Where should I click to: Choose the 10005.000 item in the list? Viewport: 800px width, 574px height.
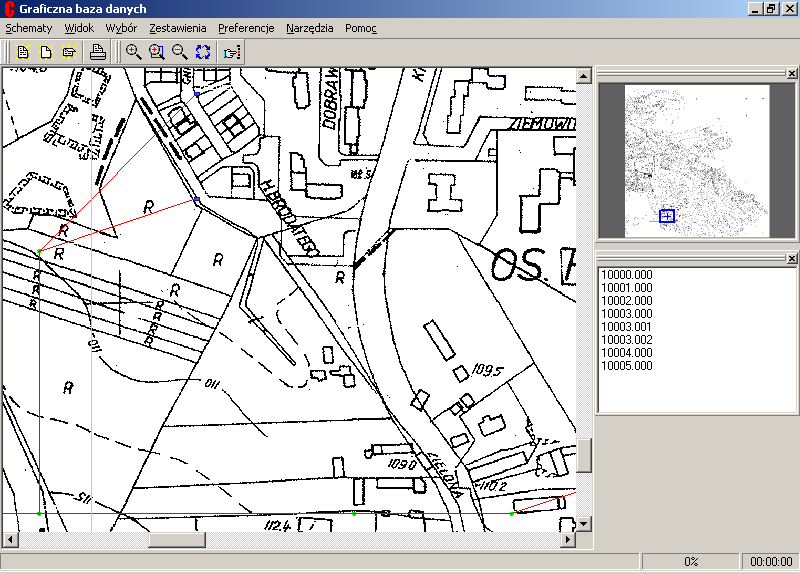click(x=626, y=366)
